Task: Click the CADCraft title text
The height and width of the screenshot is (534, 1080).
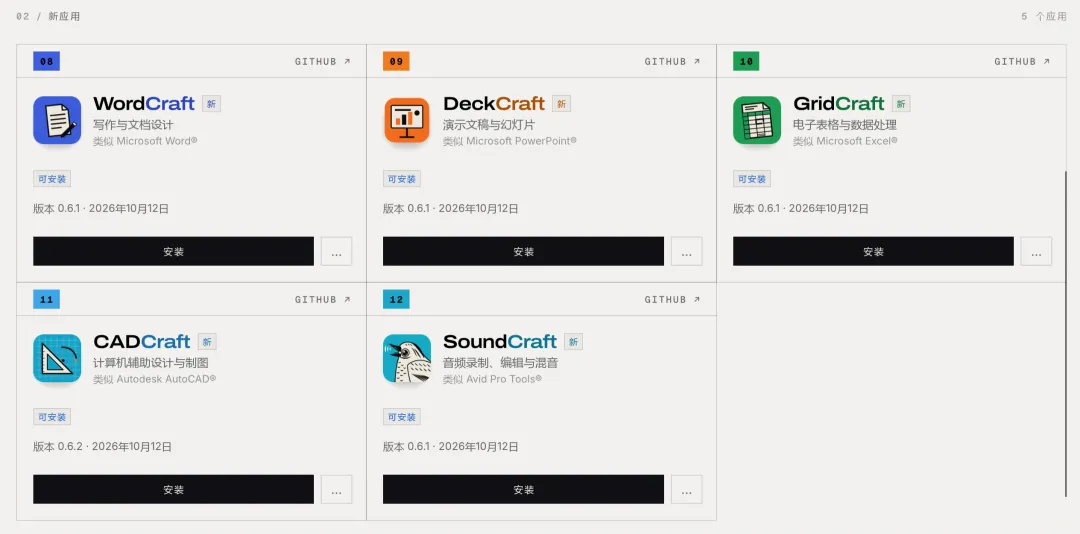Action: tap(142, 342)
